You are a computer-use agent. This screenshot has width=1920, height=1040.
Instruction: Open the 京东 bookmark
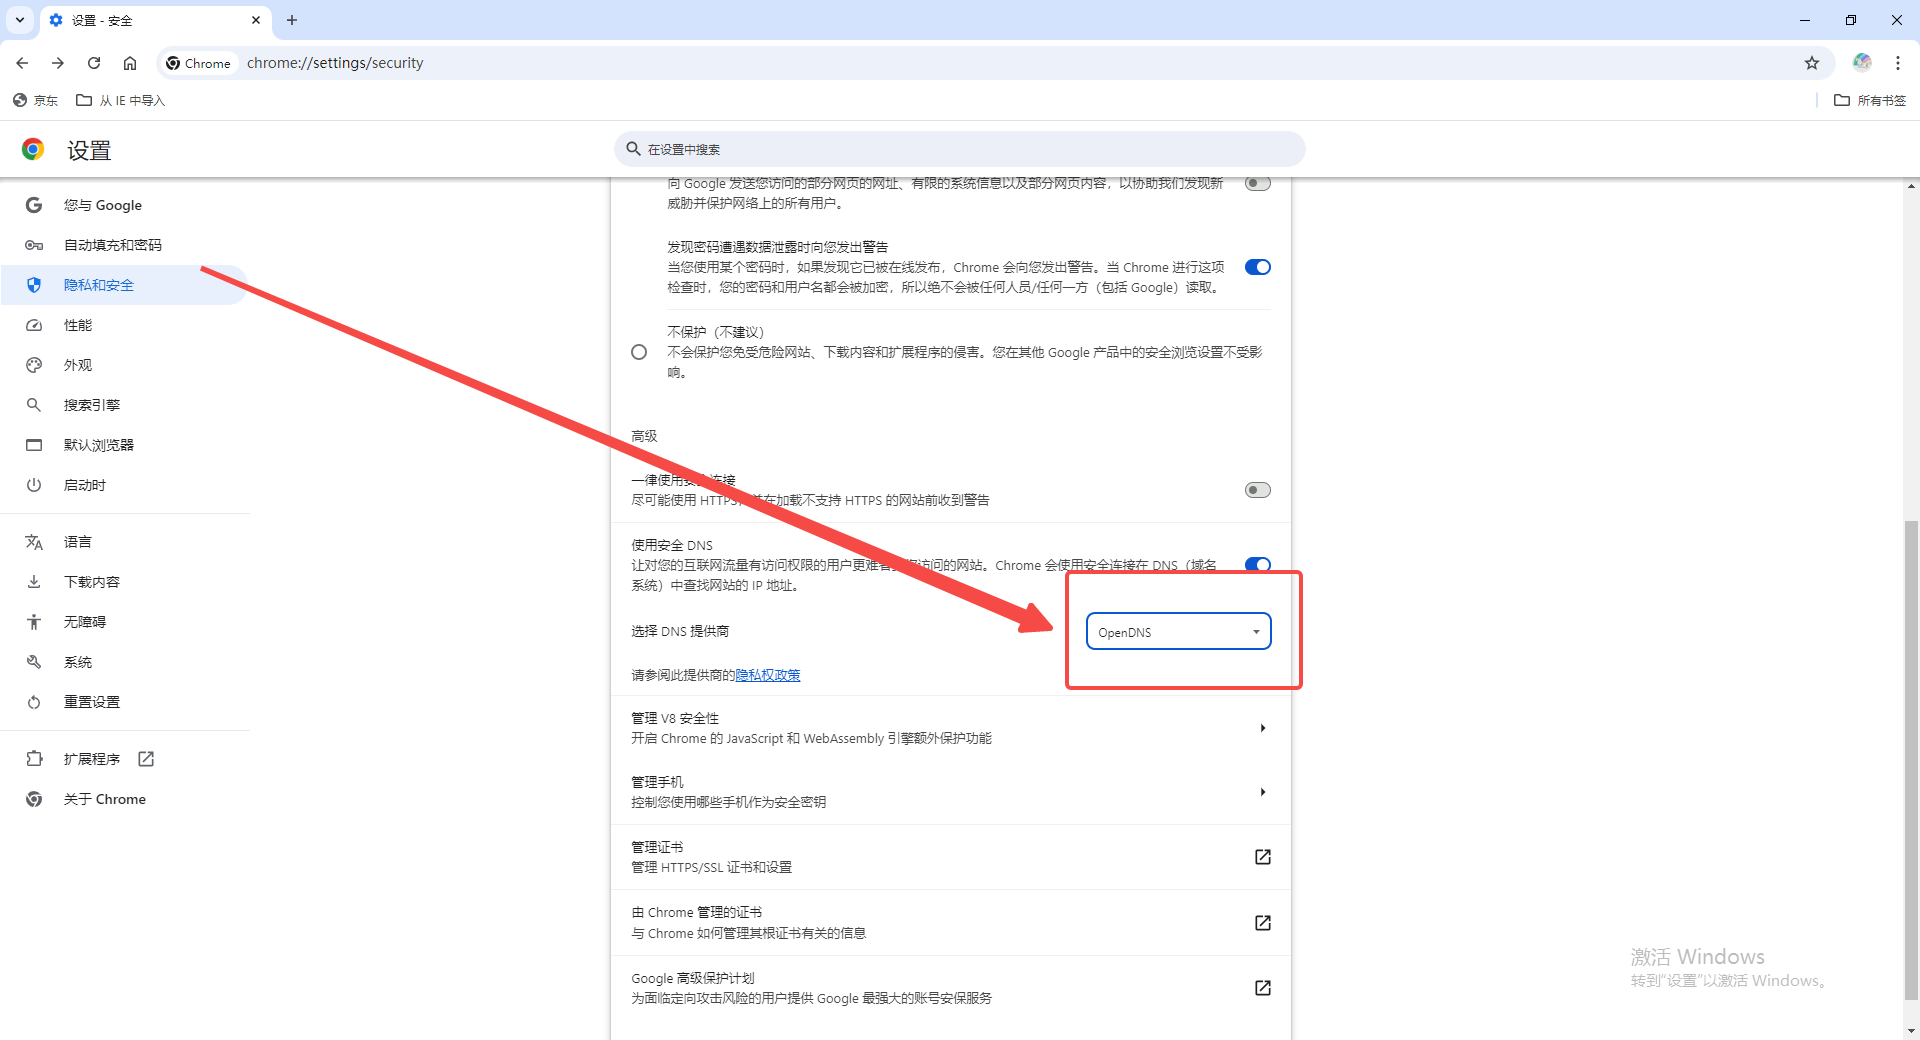pyautogui.click(x=35, y=100)
